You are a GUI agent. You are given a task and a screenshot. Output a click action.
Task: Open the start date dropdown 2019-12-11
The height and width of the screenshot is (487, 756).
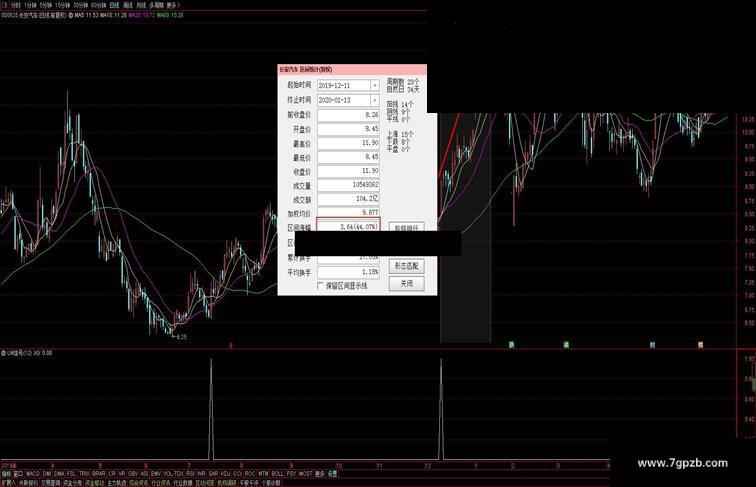(x=374, y=85)
